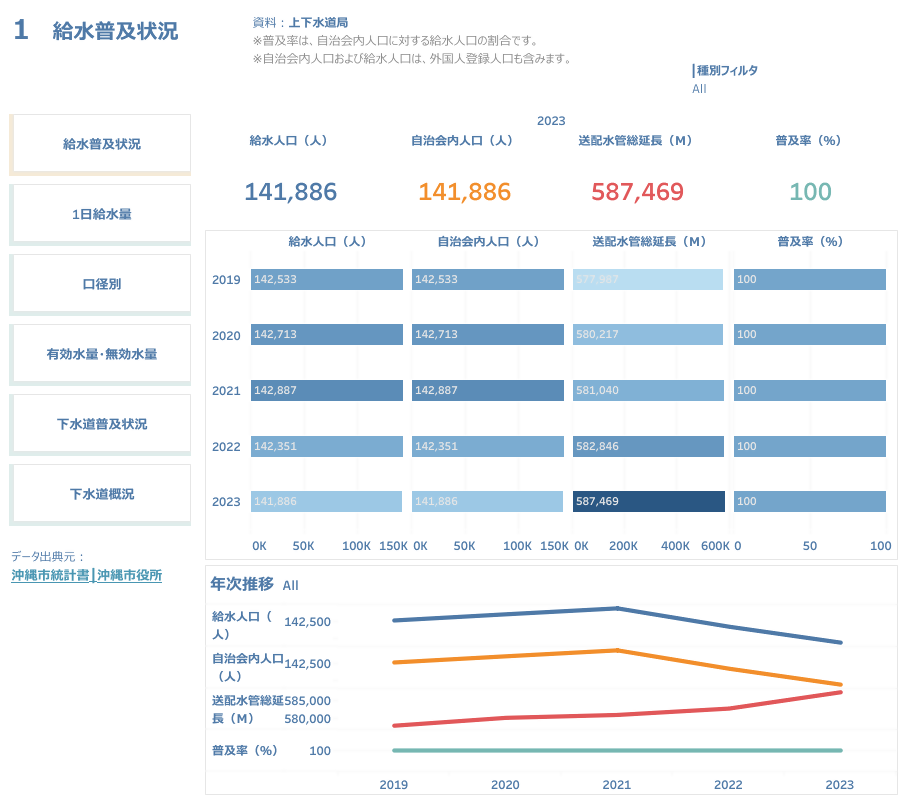The height and width of the screenshot is (799, 899).
Task: Open the 沖縄市統計書 source link
Action: click(x=50, y=576)
